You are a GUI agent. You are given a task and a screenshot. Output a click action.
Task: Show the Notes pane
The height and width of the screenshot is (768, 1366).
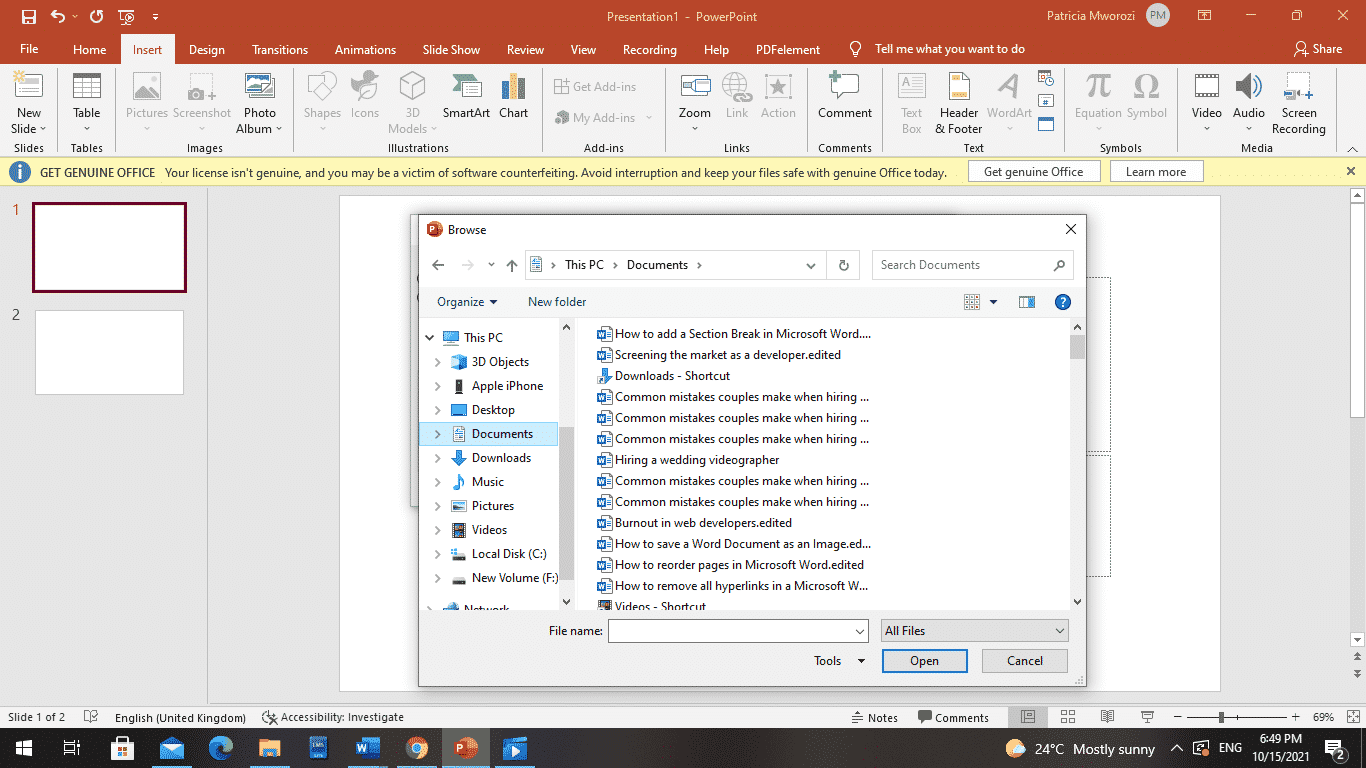click(x=876, y=717)
